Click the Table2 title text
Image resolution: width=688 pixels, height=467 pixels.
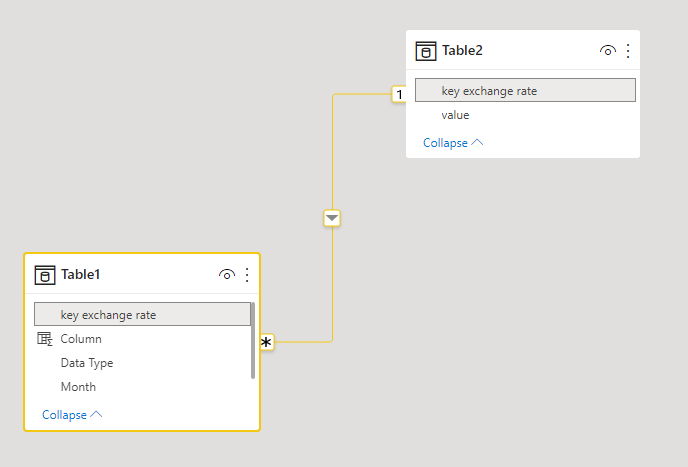click(462, 50)
